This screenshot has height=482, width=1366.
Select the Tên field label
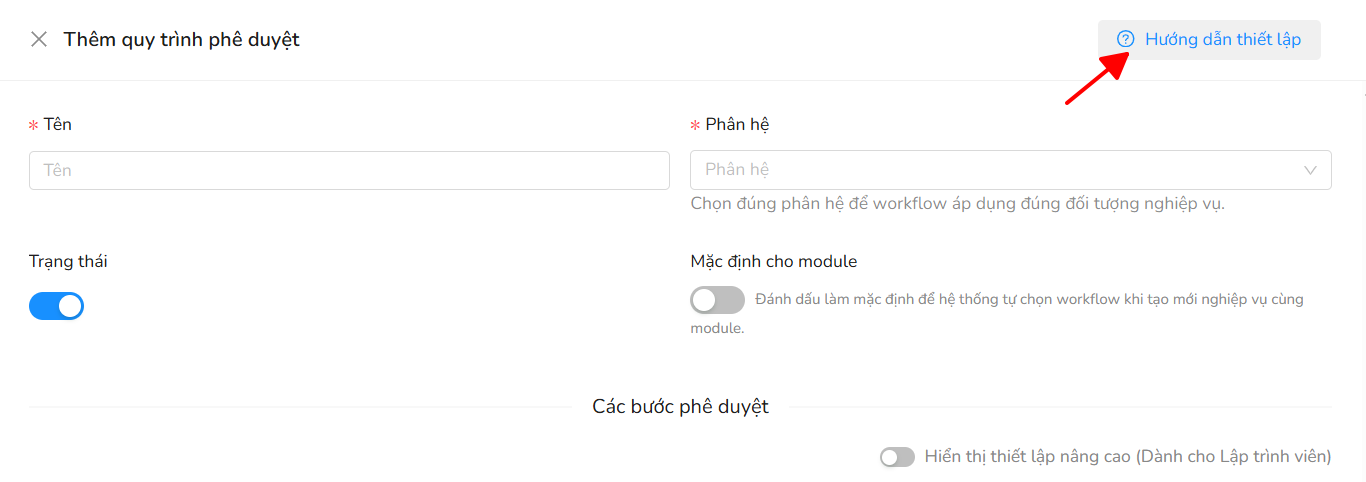click(x=58, y=125)
